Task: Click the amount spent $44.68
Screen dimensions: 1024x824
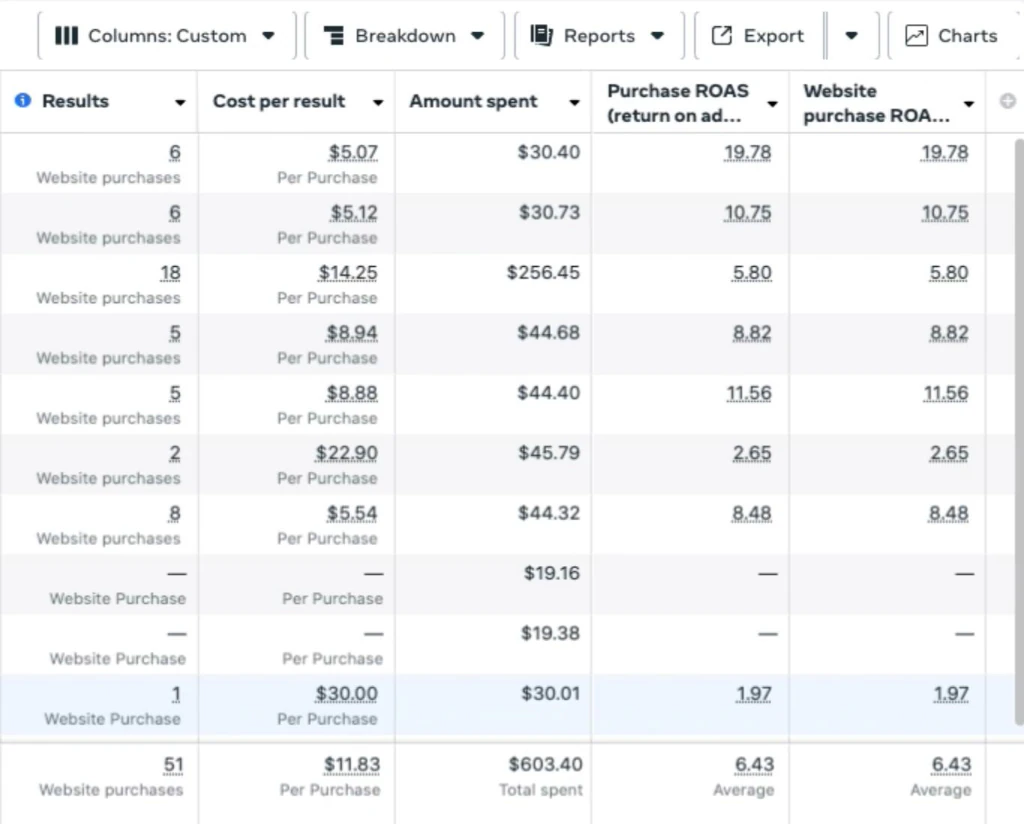Action: [549, 333]
